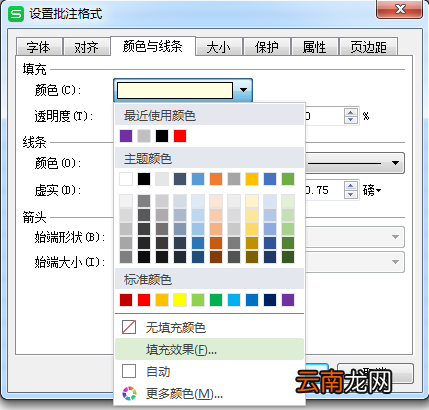Close the 设置批注格式 dialog
The width and height of the screenshot is (429, 410).
[x=400, y=9]
